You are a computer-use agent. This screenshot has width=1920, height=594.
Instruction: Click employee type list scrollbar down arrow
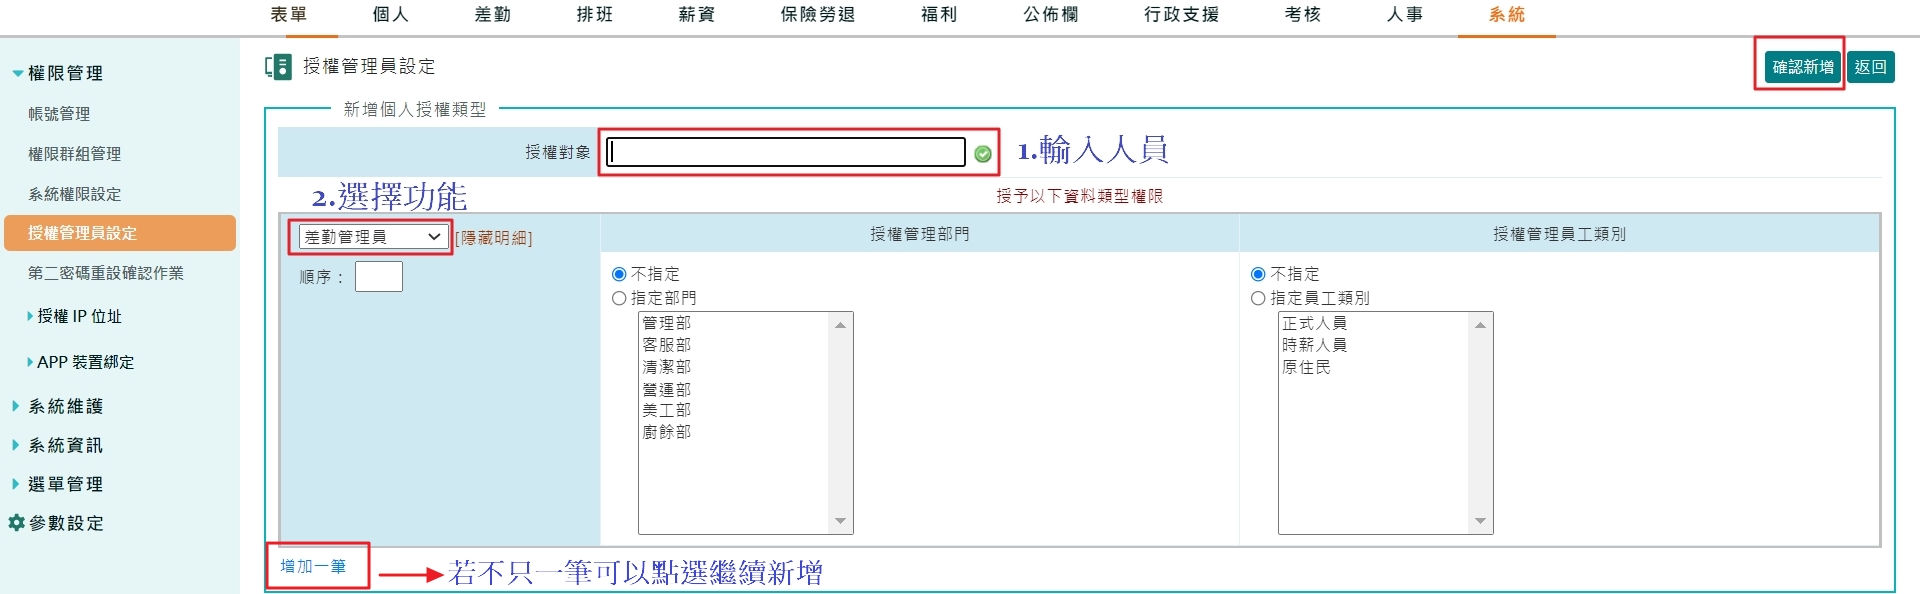point(1480,521)
